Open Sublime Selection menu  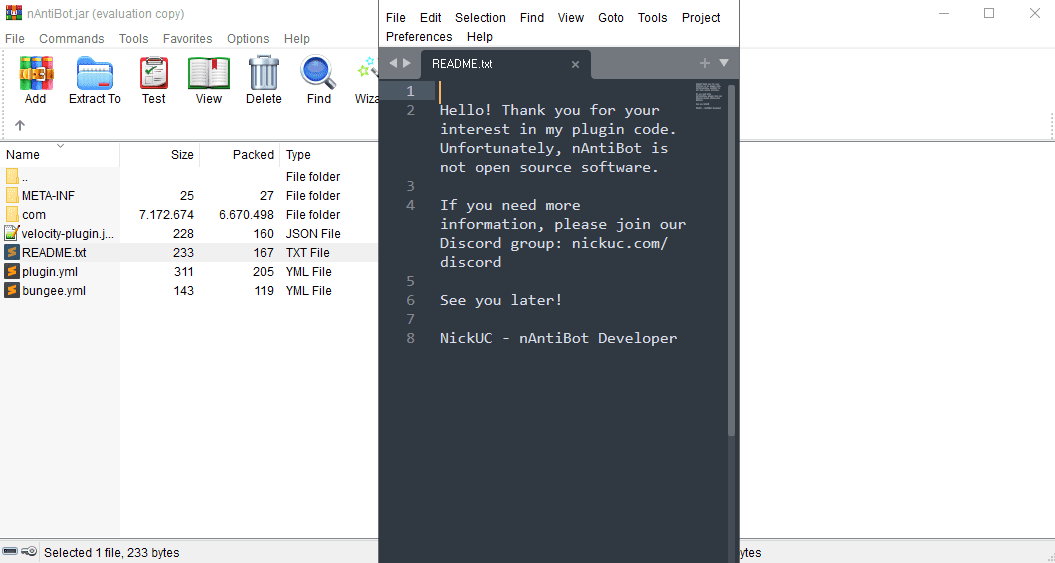point(480,17)
